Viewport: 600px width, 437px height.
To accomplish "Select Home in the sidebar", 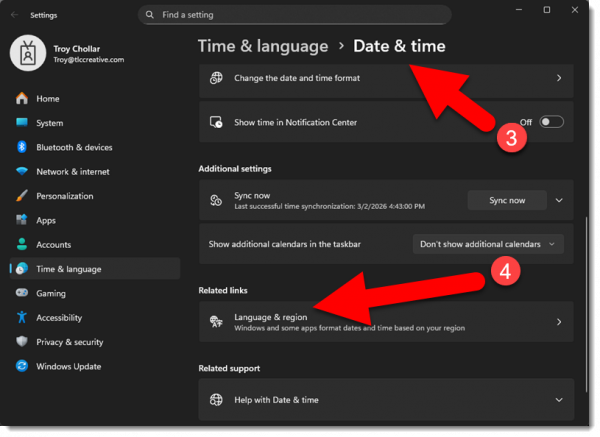I will [48, 99].
